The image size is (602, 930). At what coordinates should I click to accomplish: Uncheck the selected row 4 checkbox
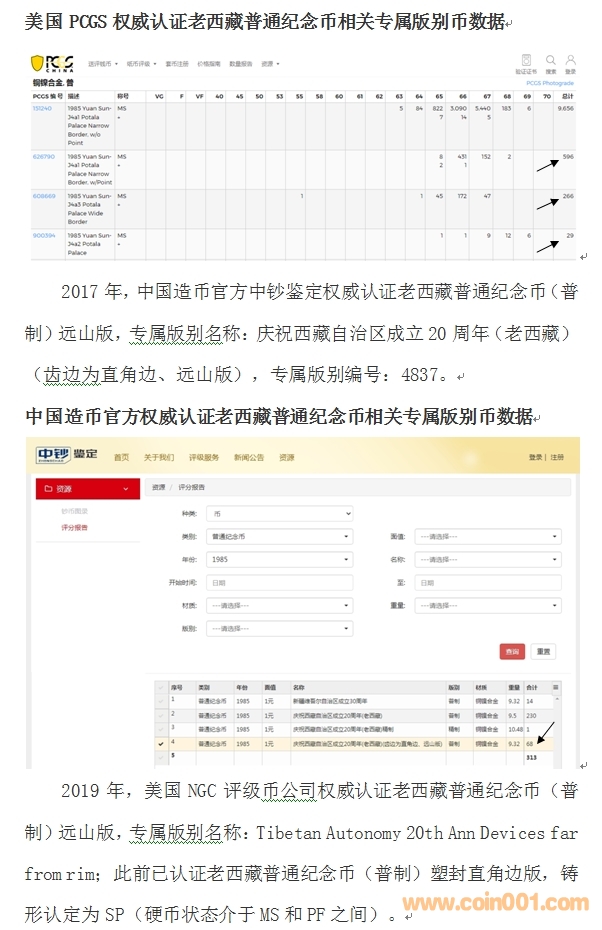161,743
